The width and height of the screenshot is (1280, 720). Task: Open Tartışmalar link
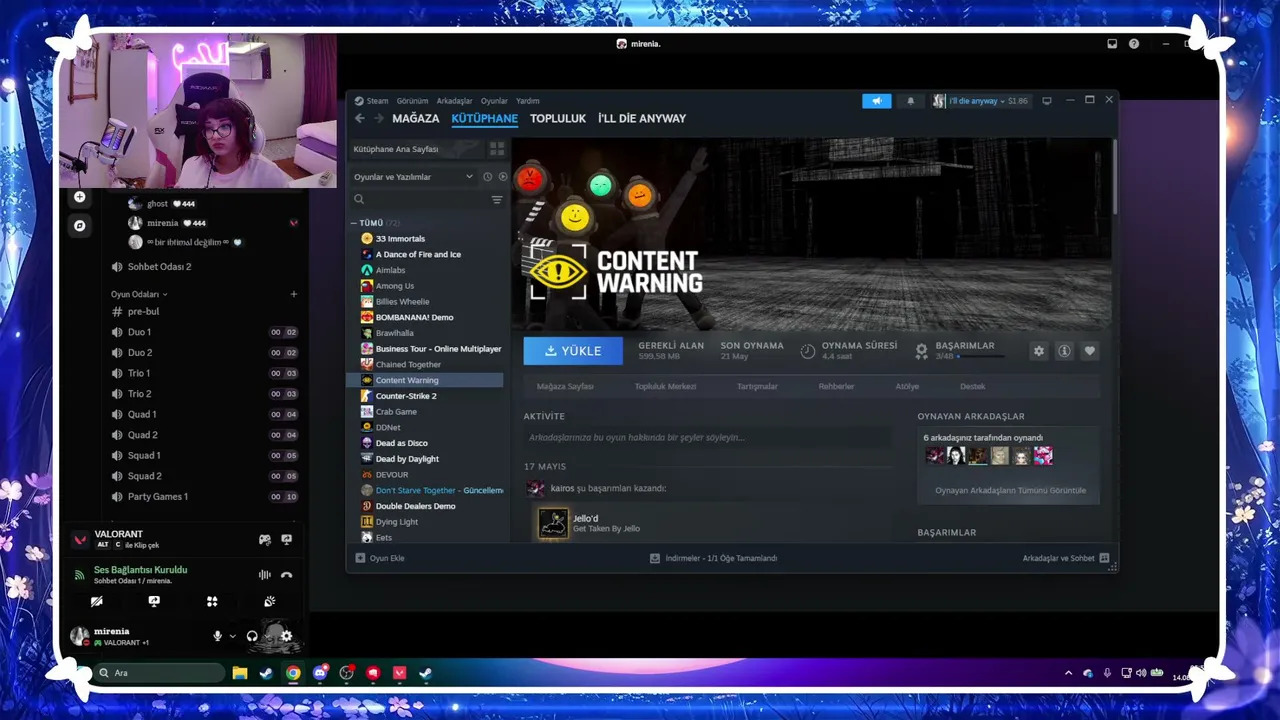point(757,386)
